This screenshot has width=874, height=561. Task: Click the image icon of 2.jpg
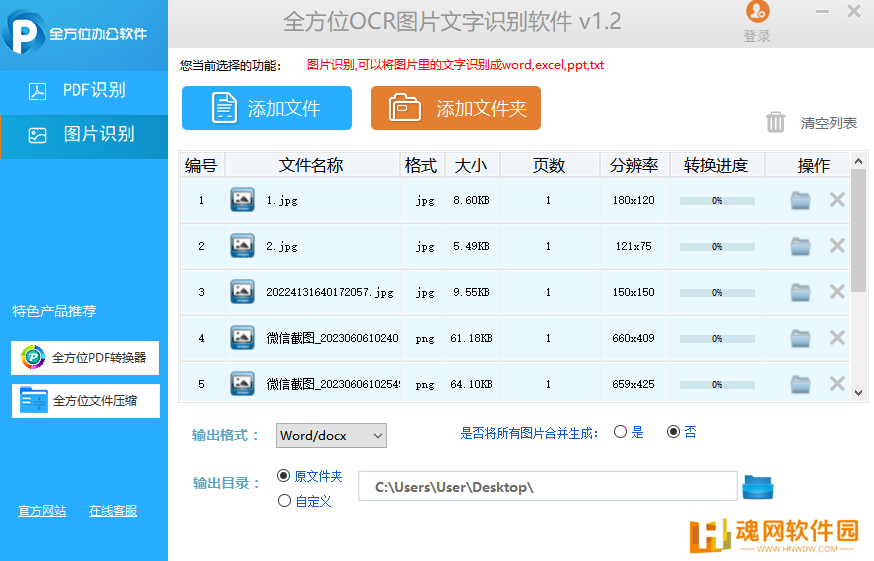[x=242, y=245]
